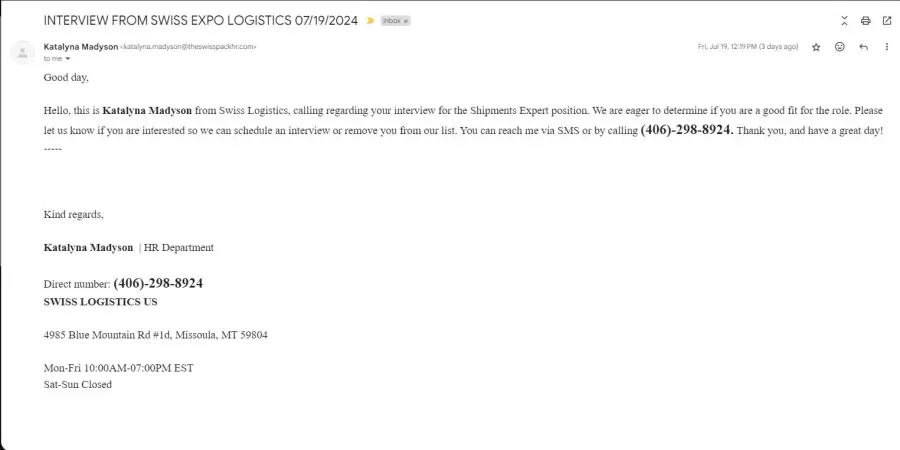
Task: Expand the "to me" recipient details arrow
Action: pos(68,59)
